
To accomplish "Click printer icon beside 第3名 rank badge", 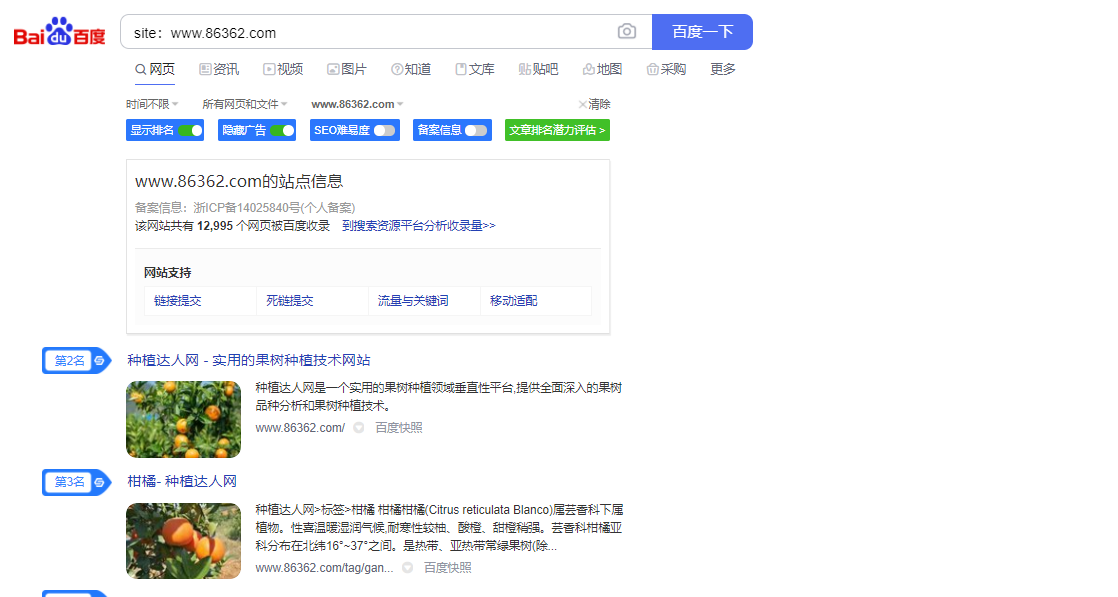I will pyautogui.click(x=99, y=483).
